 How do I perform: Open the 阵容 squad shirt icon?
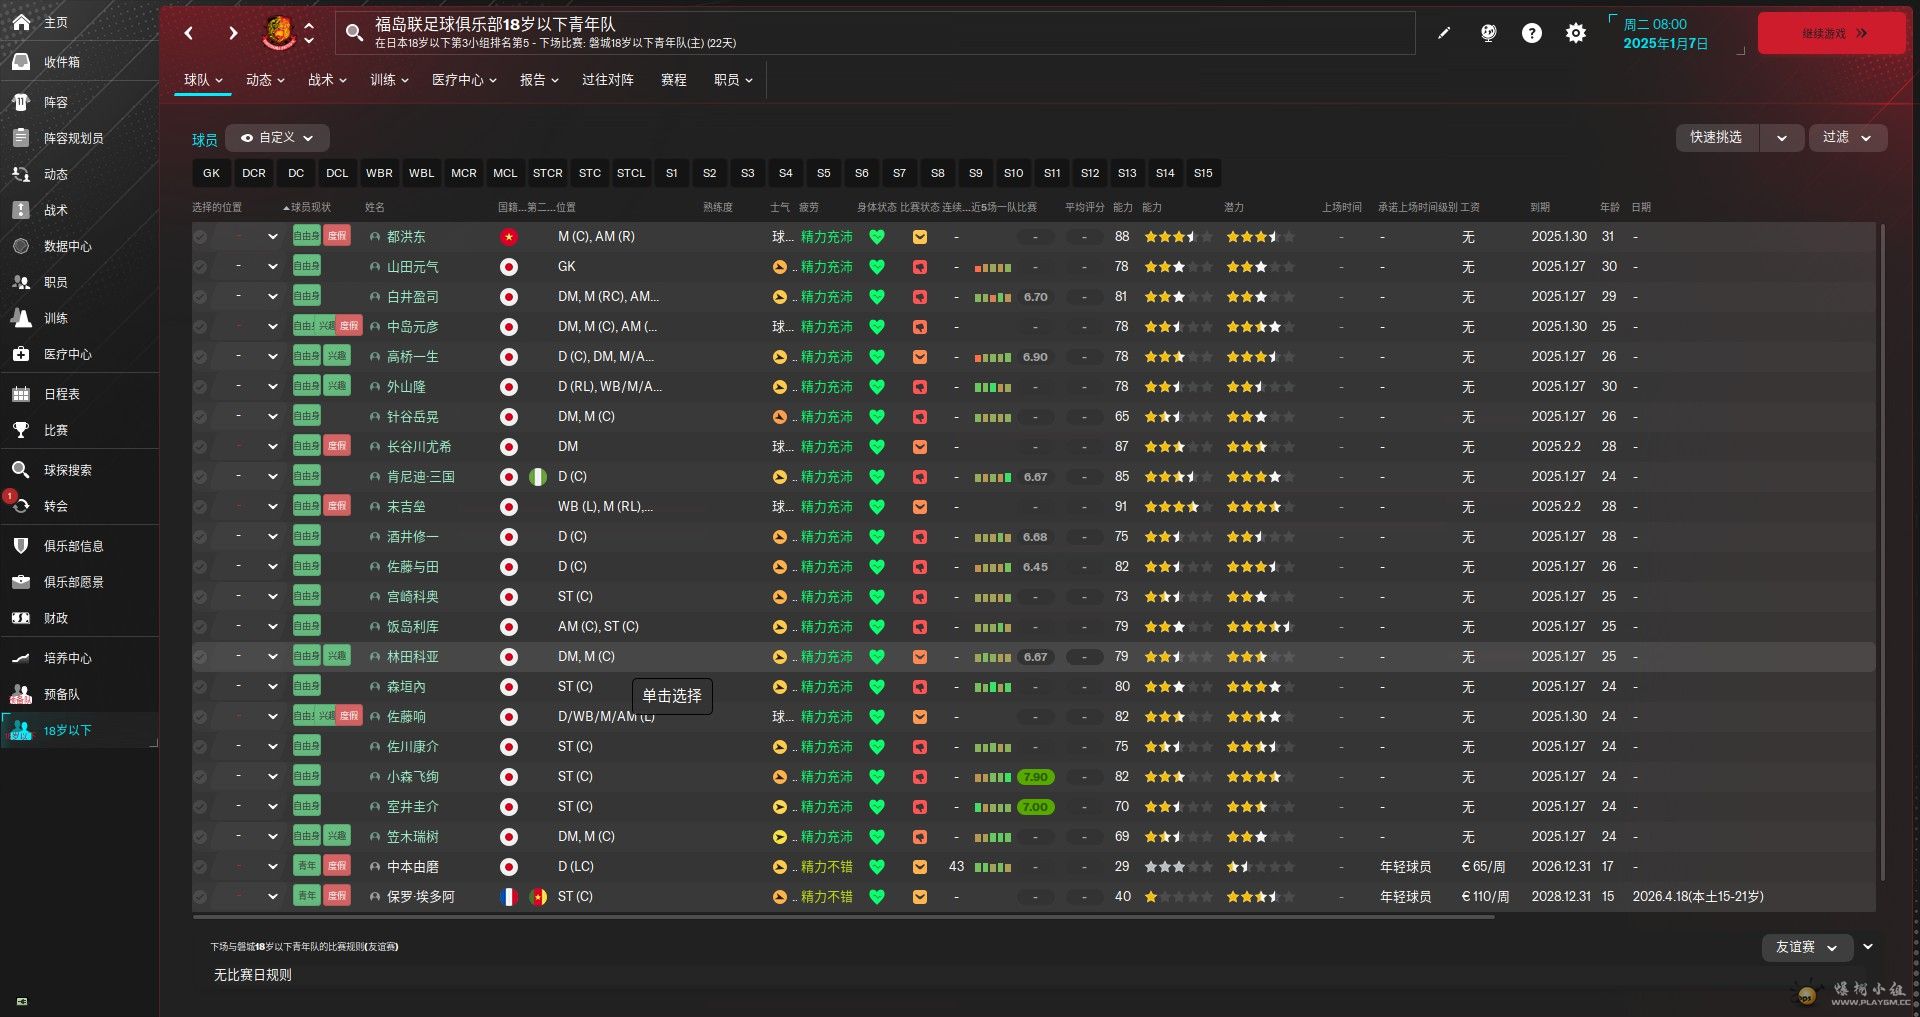click(21, 102)
